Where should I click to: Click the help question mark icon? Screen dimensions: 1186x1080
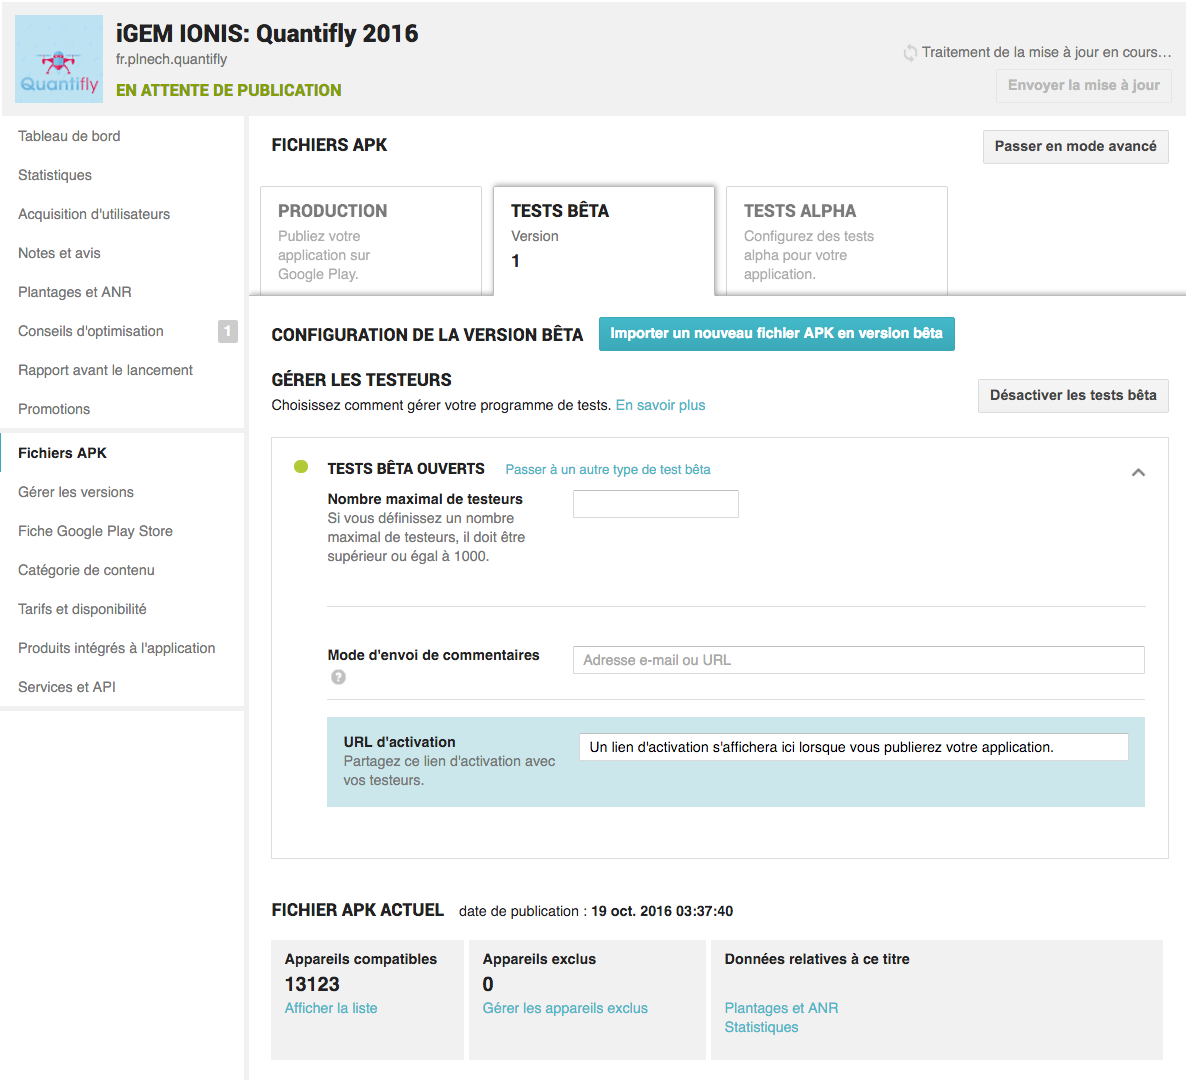coord(338,677)
